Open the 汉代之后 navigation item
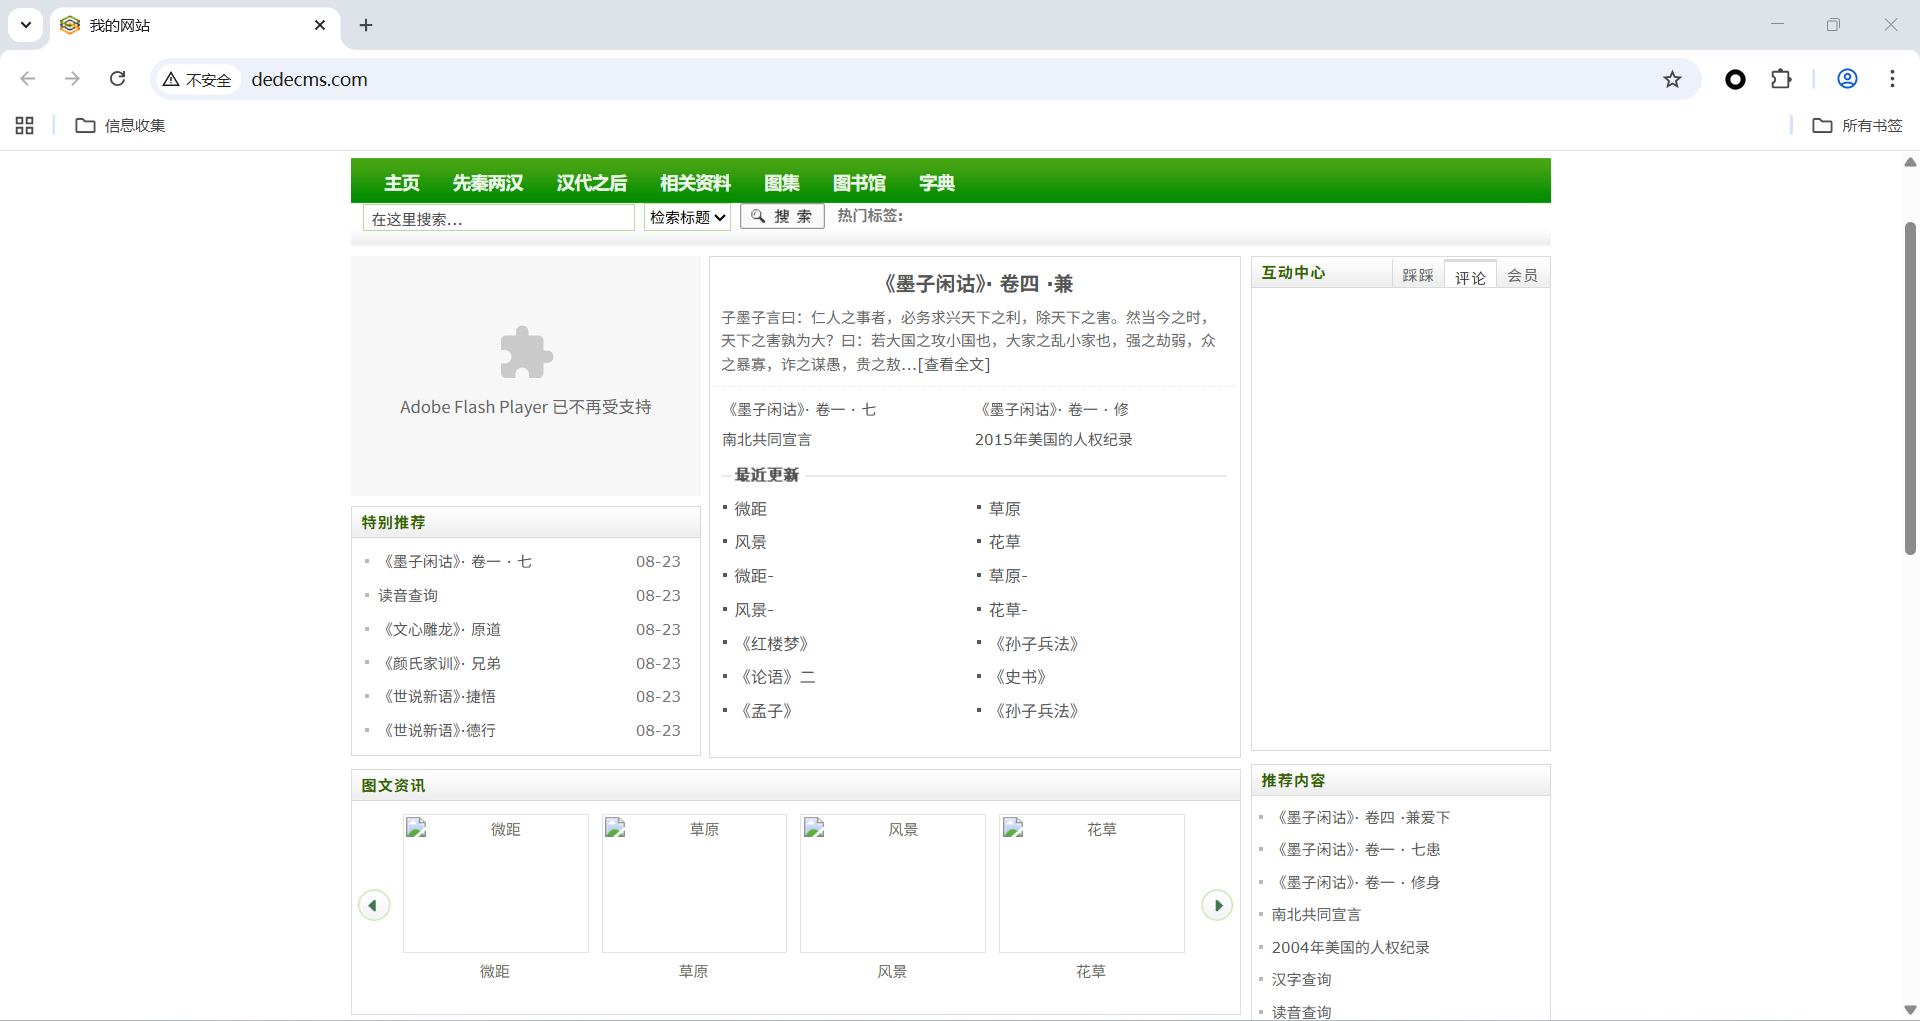This screenshot has width=1920, height=1021. (x=592, y=183)
